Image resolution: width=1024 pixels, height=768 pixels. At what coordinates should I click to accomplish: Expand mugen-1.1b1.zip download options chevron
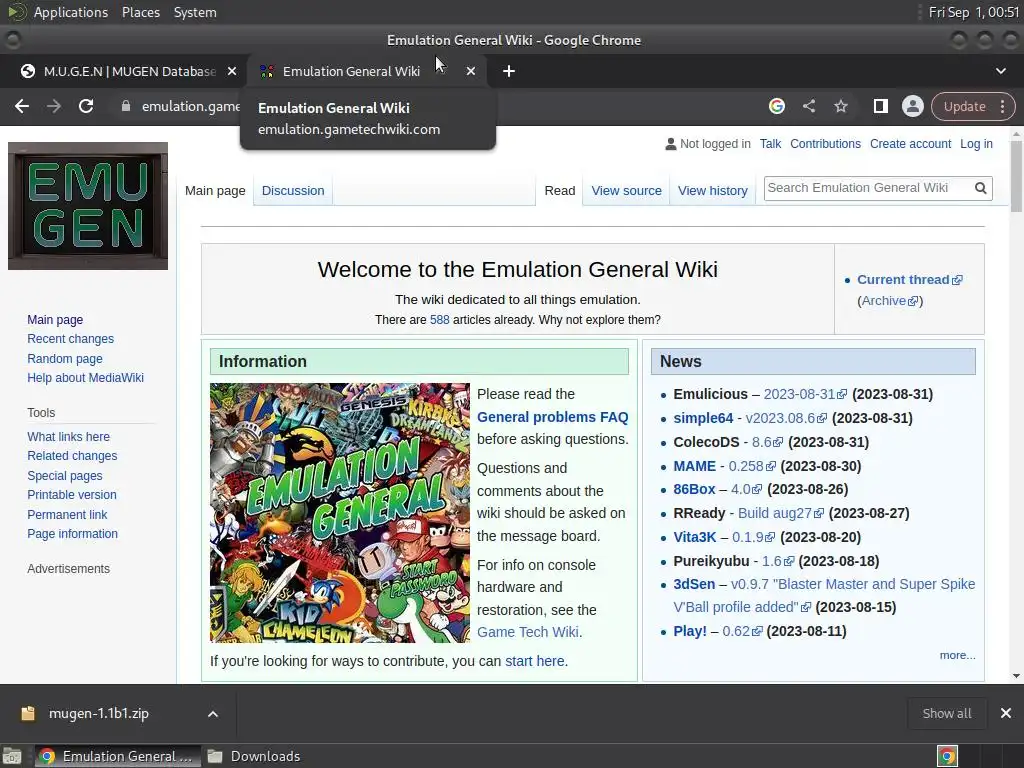[x=213, y=714]
